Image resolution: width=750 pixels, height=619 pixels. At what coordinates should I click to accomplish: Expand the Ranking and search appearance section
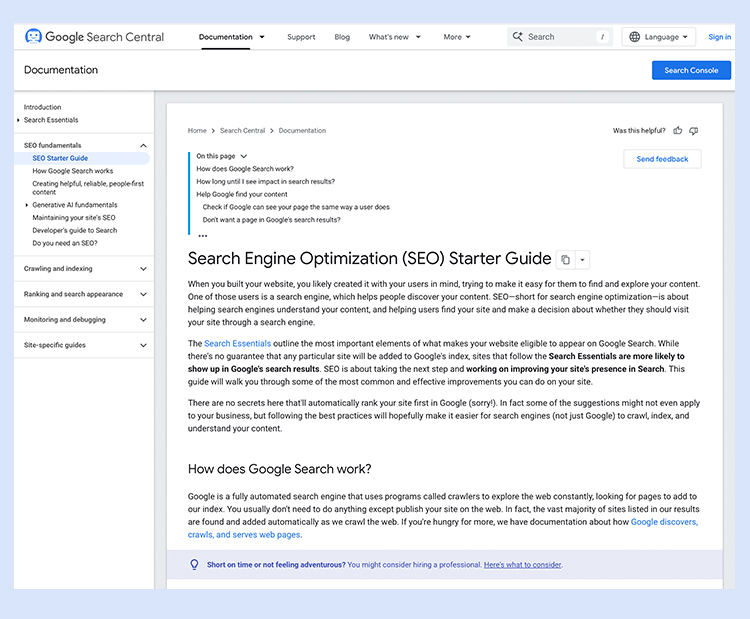pyautogui.click(x=143, y=294)
